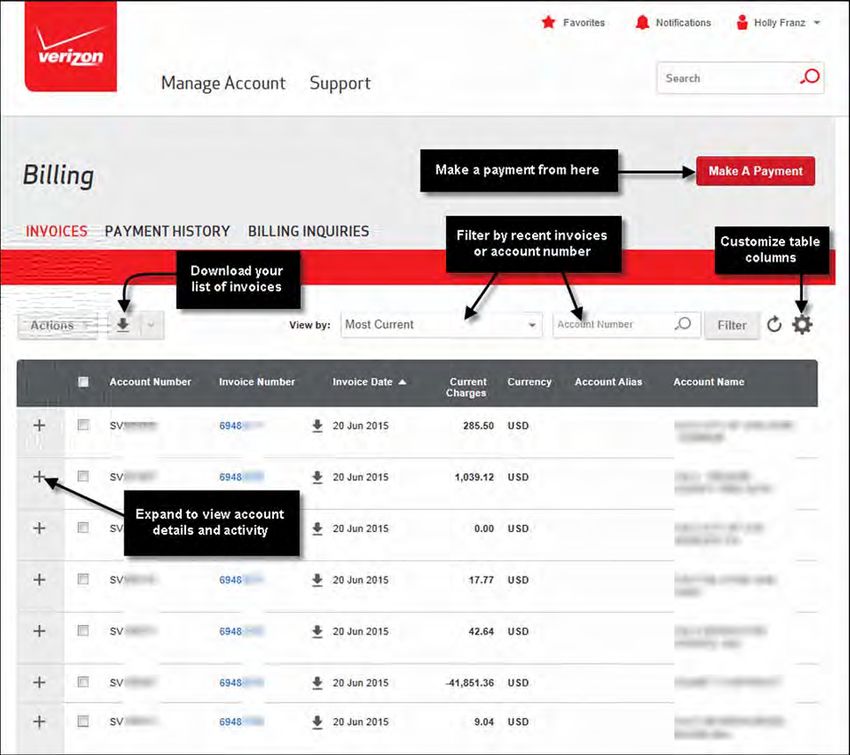
Task: Click the Verizon logo
Action: (70, 46)
